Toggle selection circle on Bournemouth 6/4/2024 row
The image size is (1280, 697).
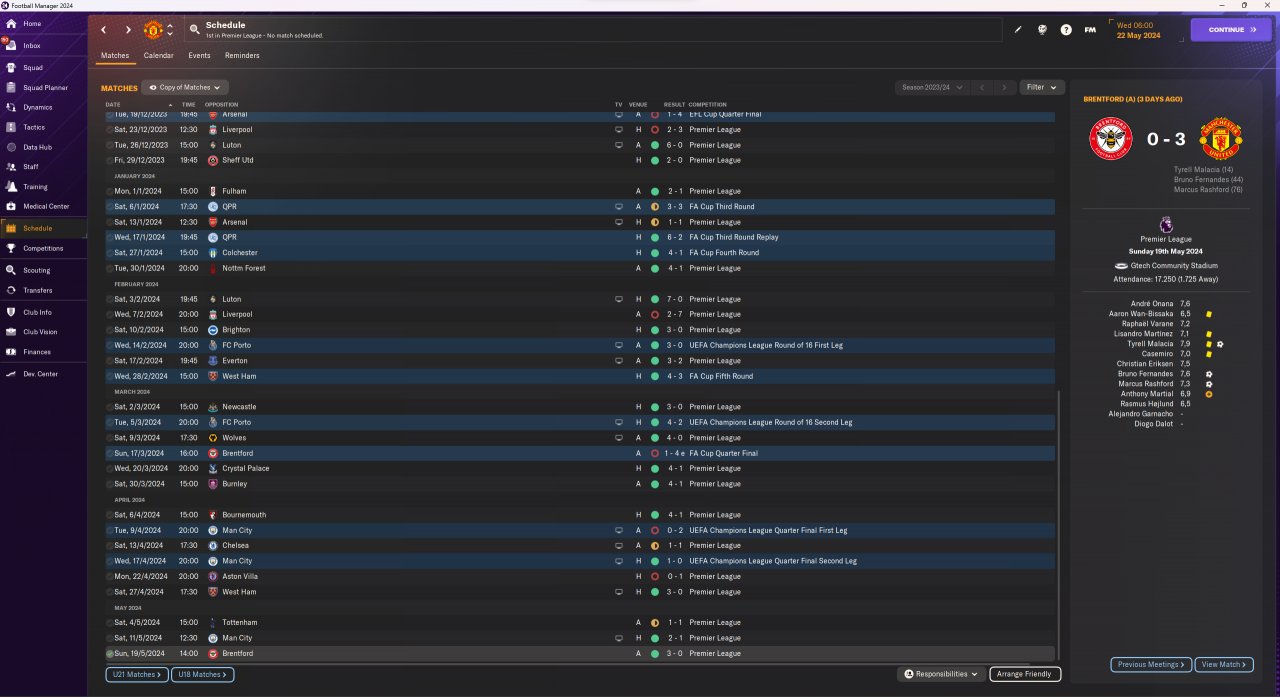coord(110,515)
